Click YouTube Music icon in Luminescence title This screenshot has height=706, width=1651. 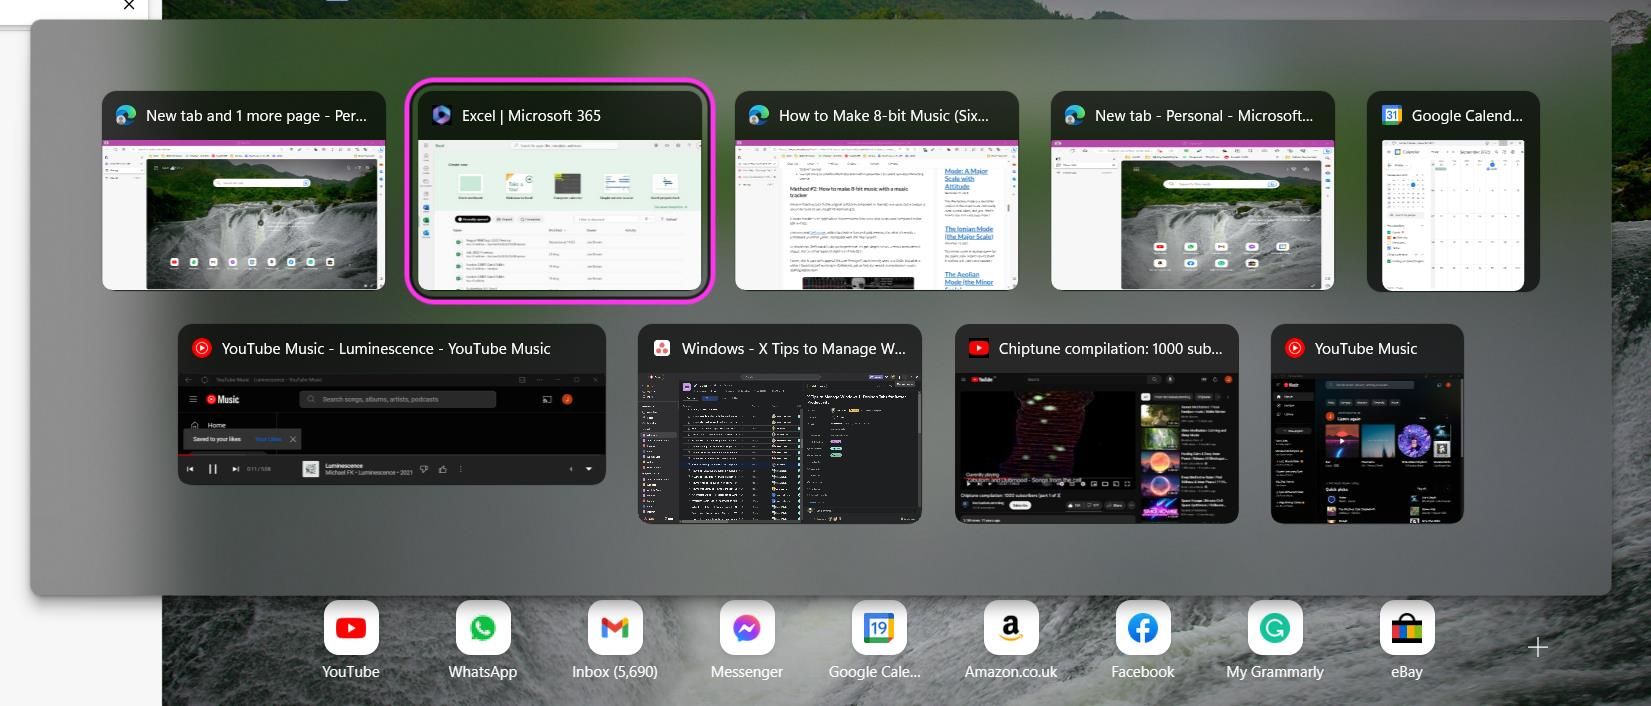[x=201, y=348]
